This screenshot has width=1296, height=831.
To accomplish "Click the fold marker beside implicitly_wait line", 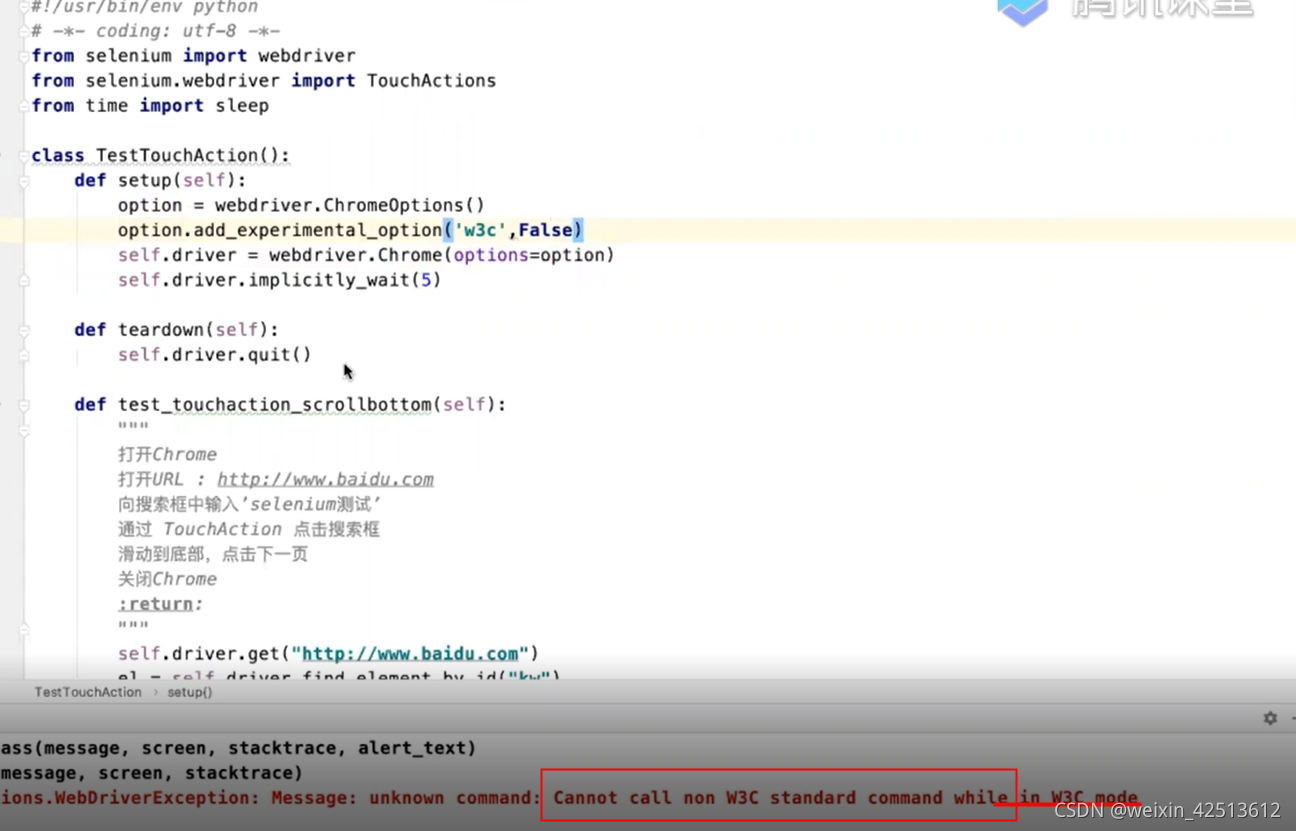I will [x=24, y=280].
